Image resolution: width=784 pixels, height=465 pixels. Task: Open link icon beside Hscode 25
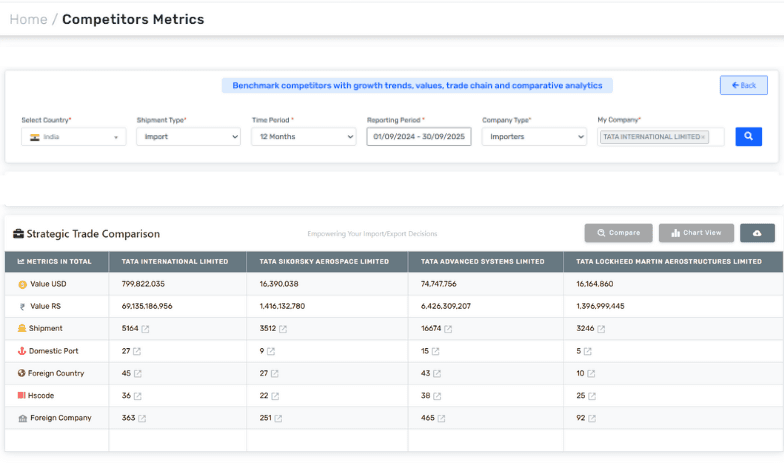(x=592, y=396)
